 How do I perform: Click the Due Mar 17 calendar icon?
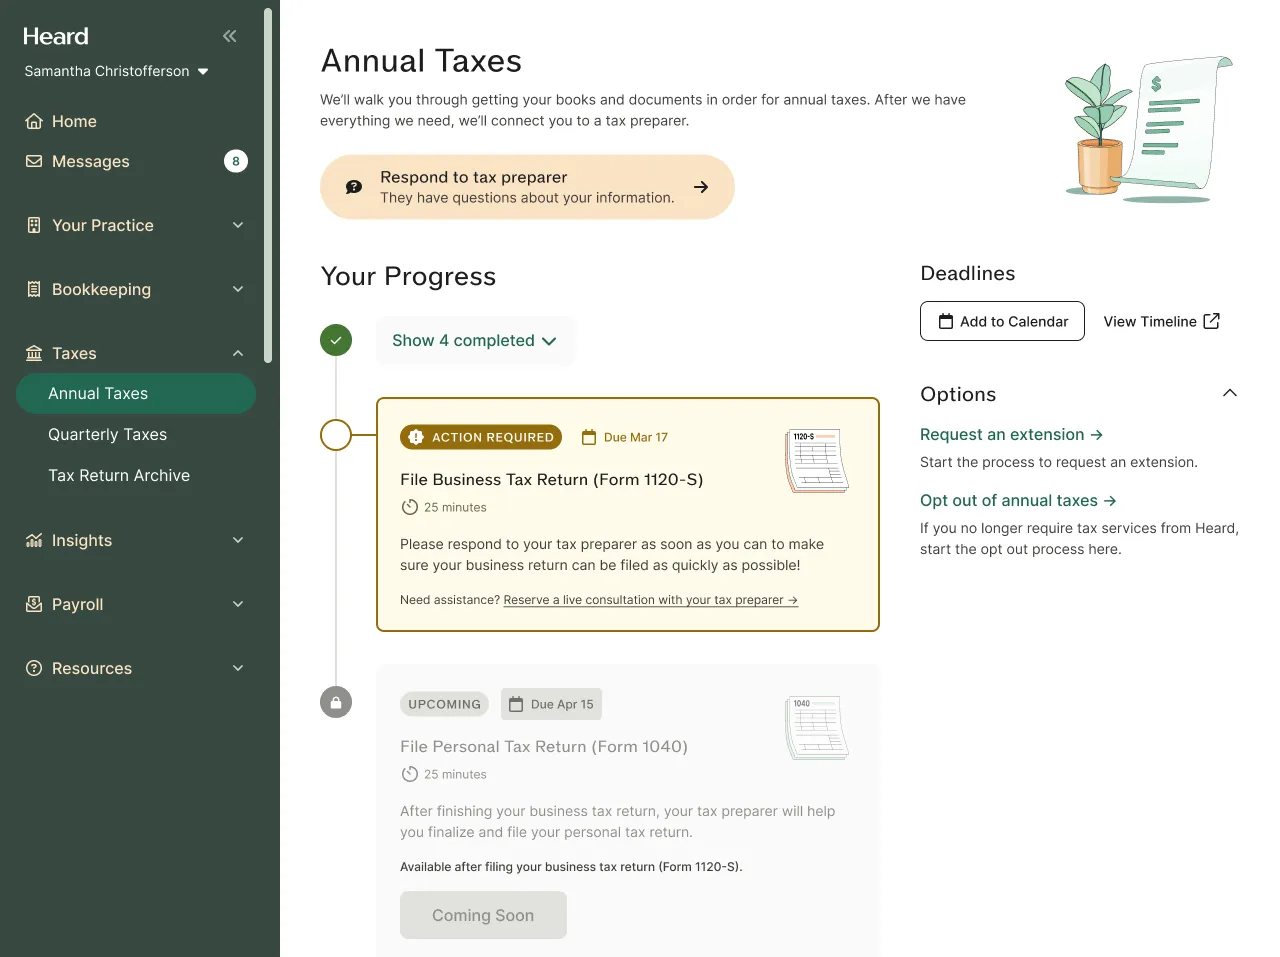589,437
